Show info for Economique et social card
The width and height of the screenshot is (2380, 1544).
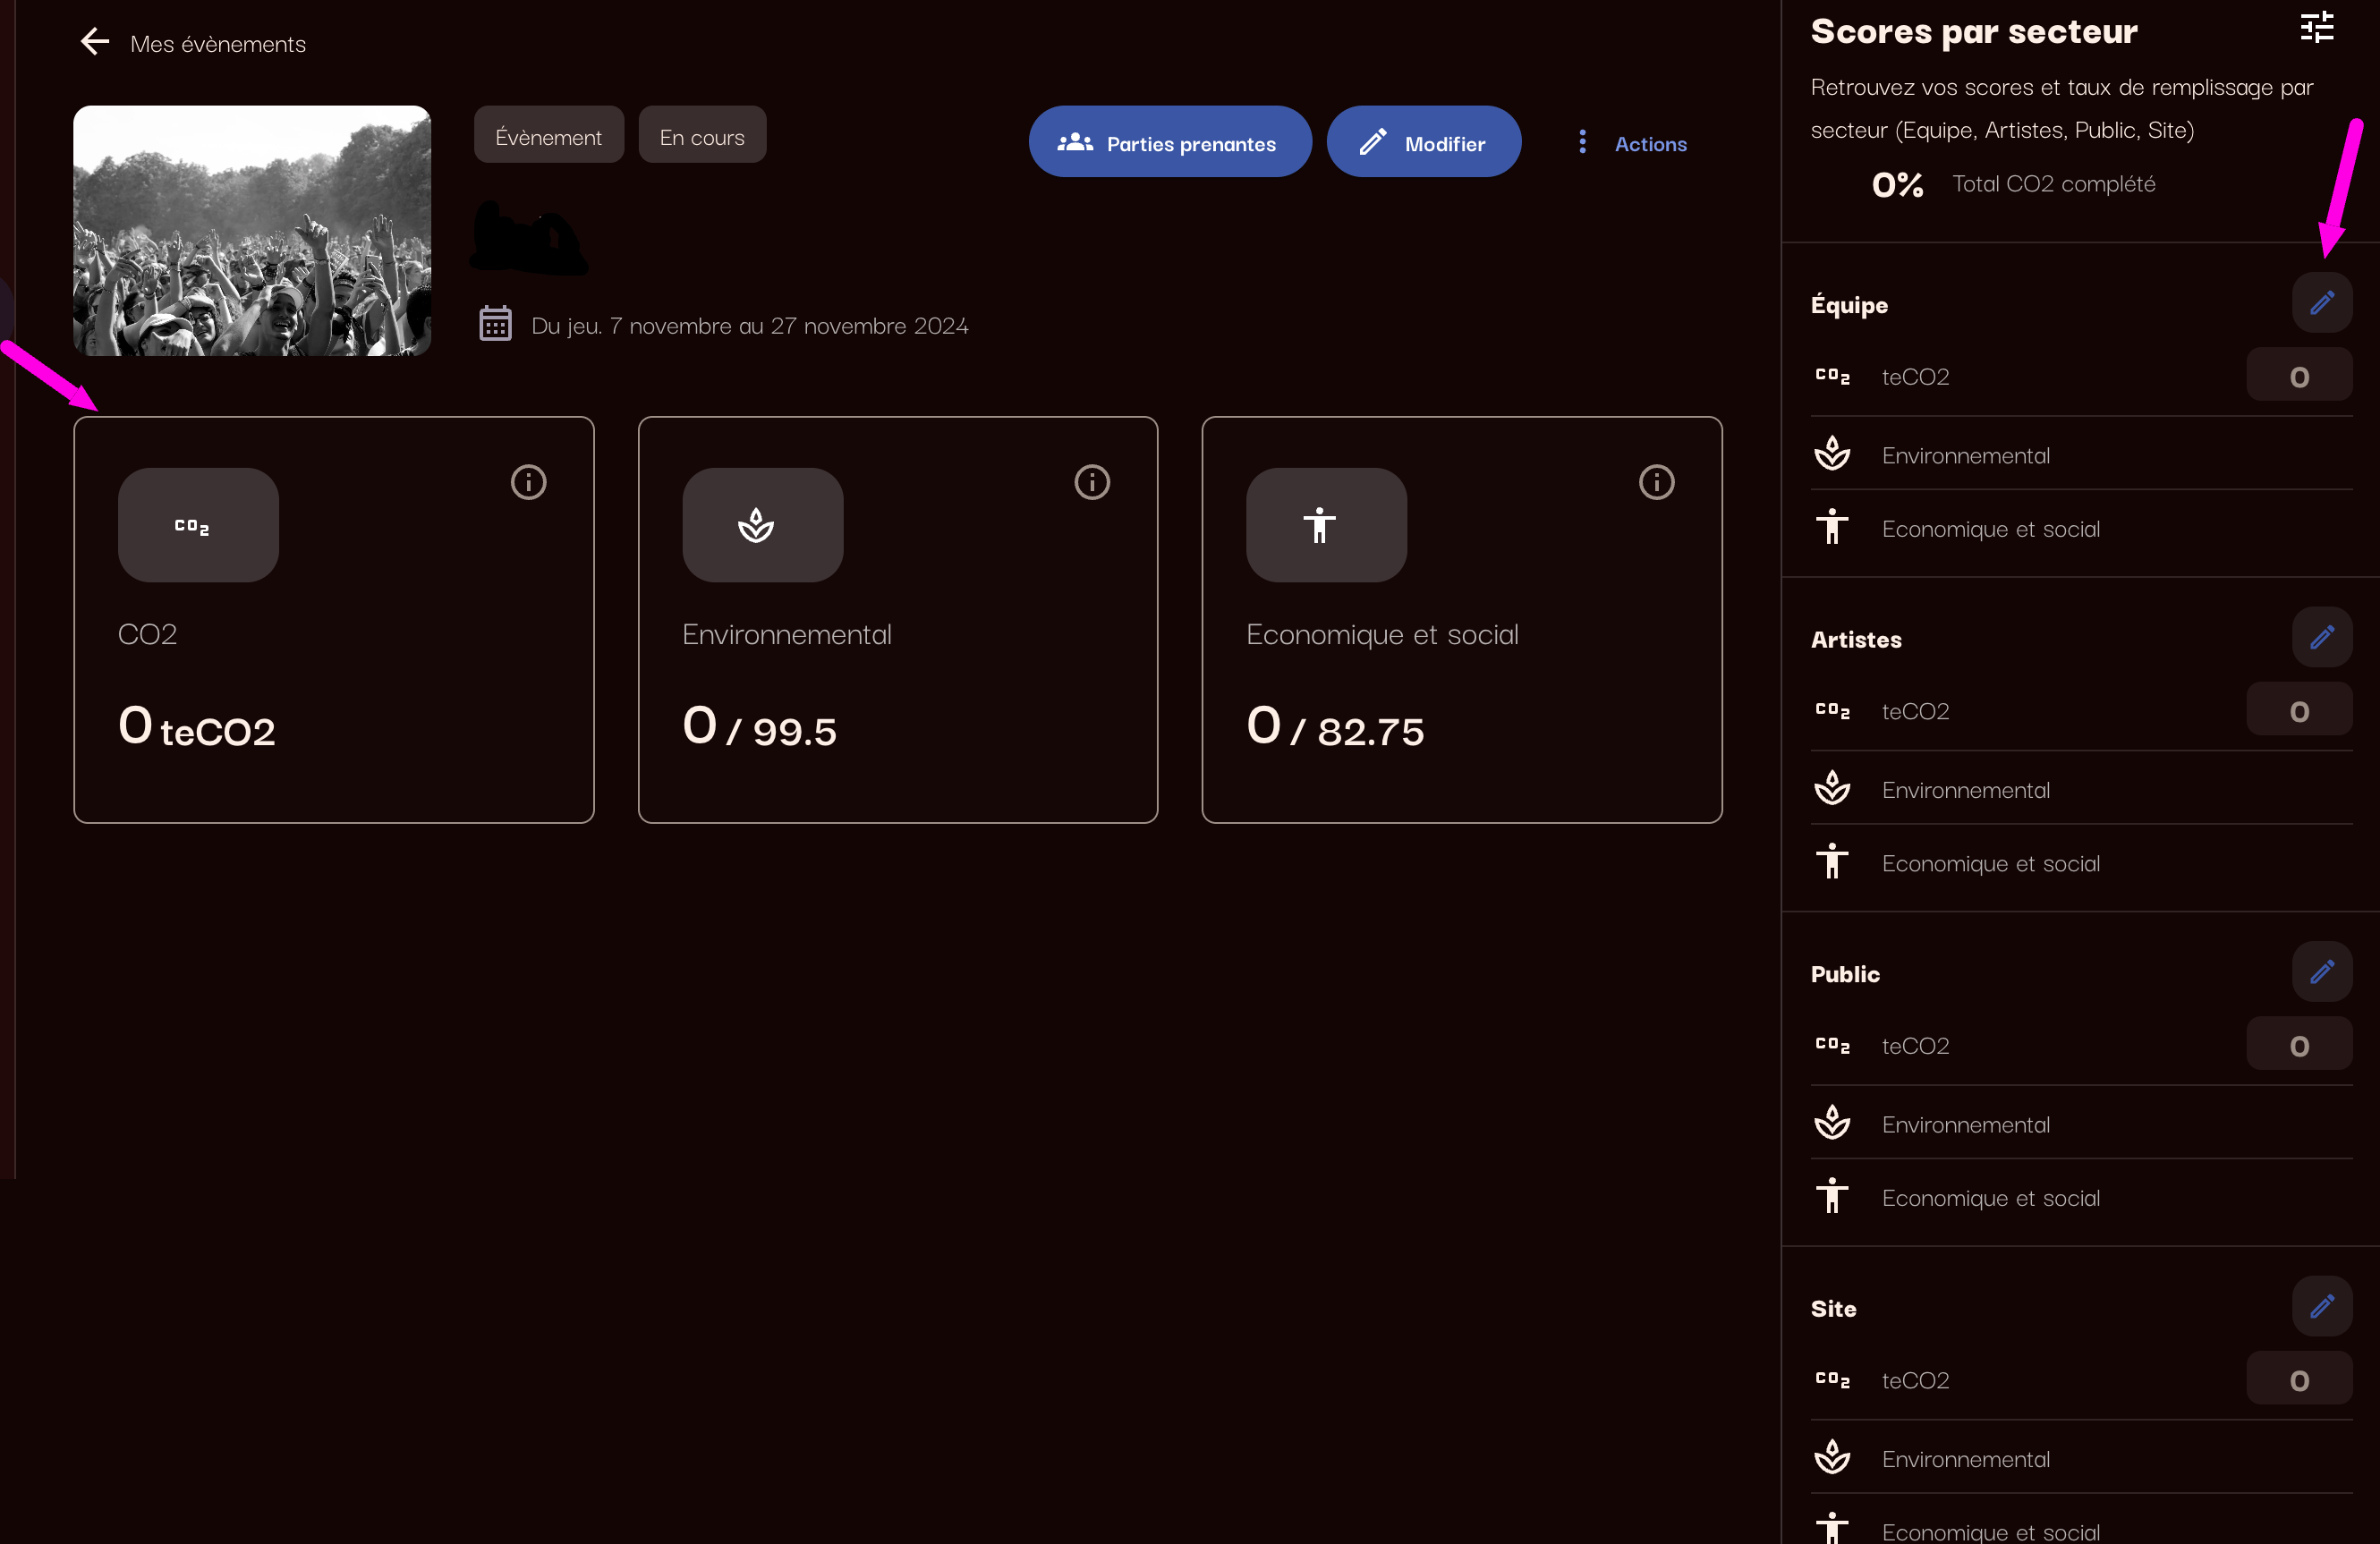1656,482
